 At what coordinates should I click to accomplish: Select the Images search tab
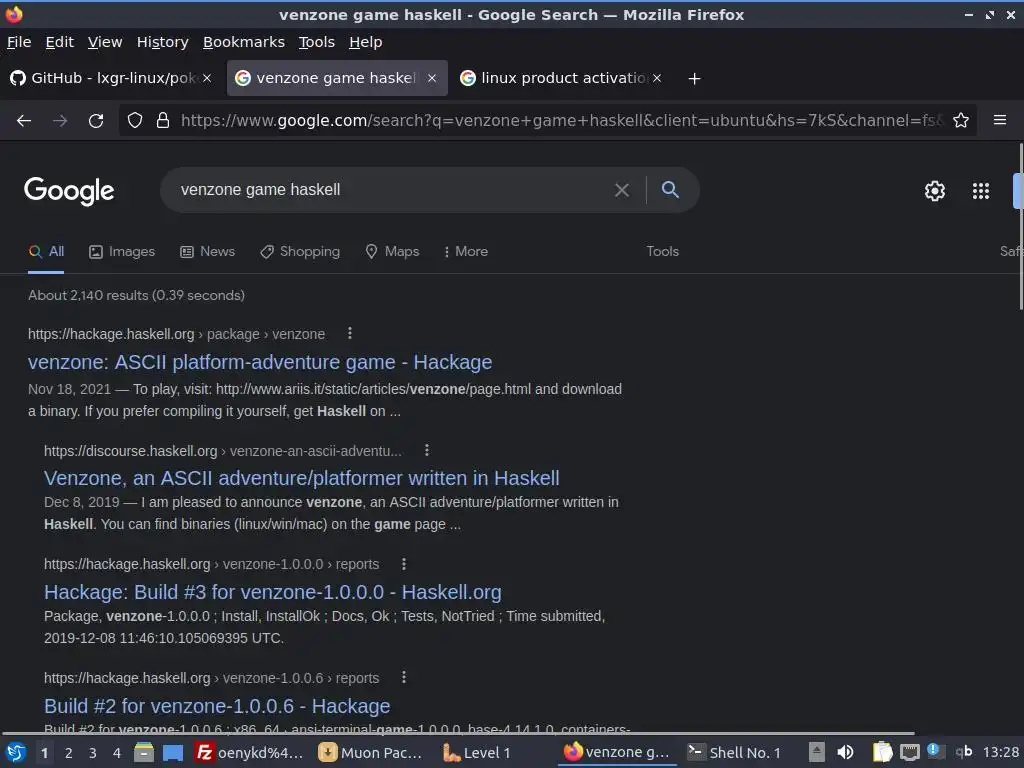pyautogui.click(x=122, y=252)
